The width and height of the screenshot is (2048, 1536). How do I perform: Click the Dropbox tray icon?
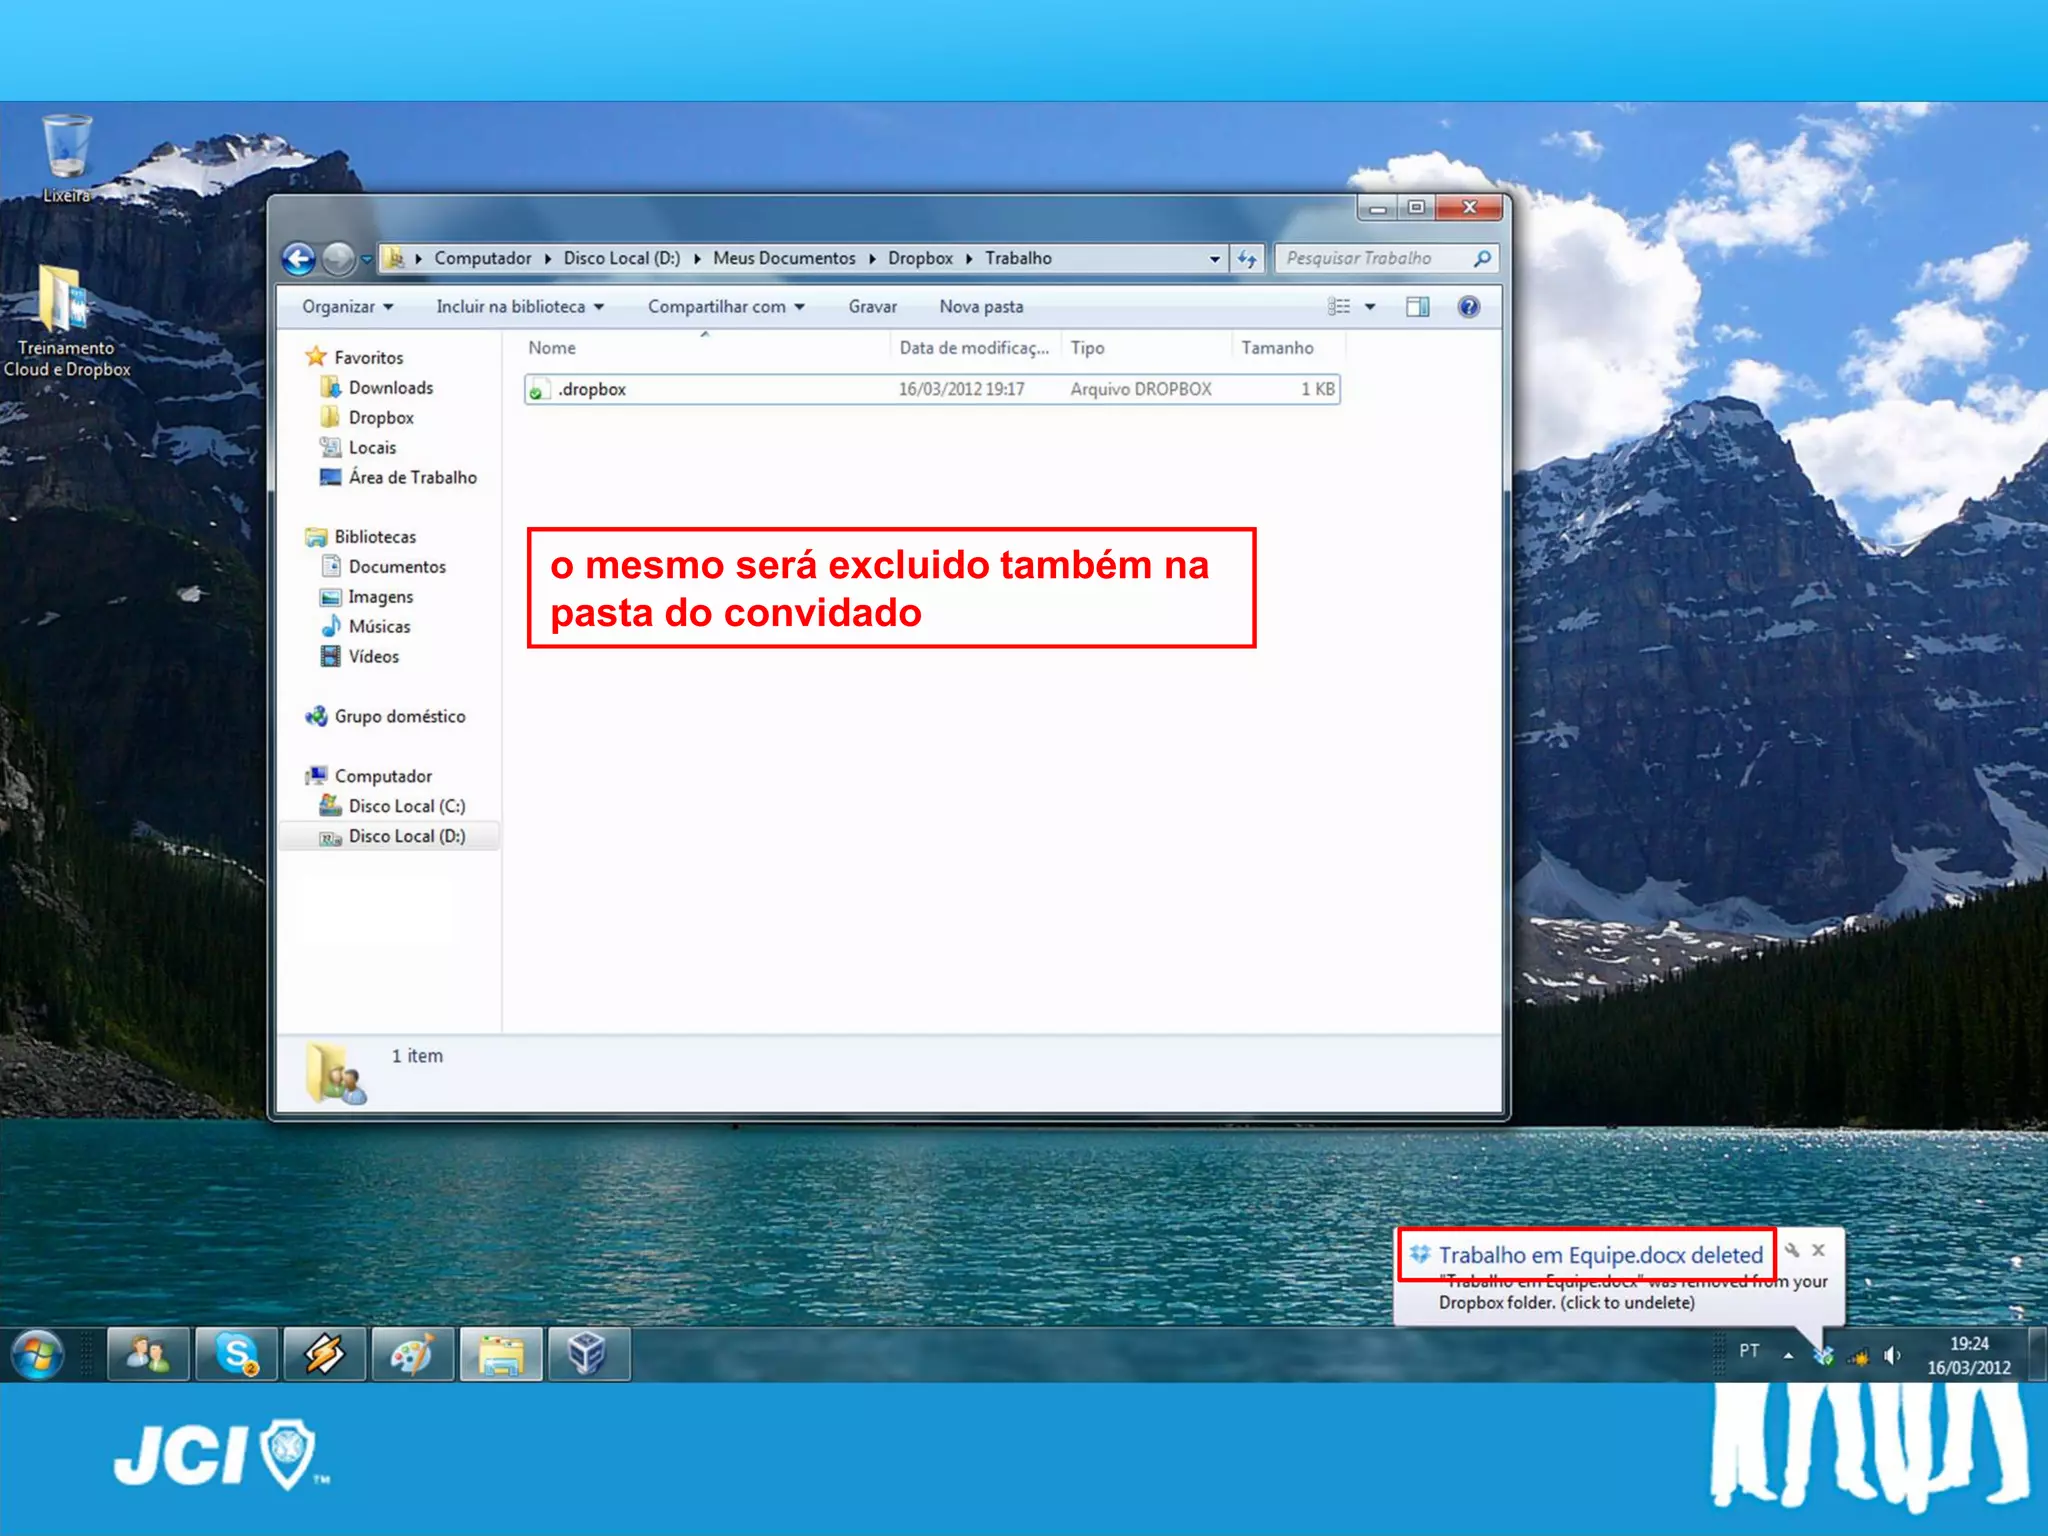point(1823,1356)
